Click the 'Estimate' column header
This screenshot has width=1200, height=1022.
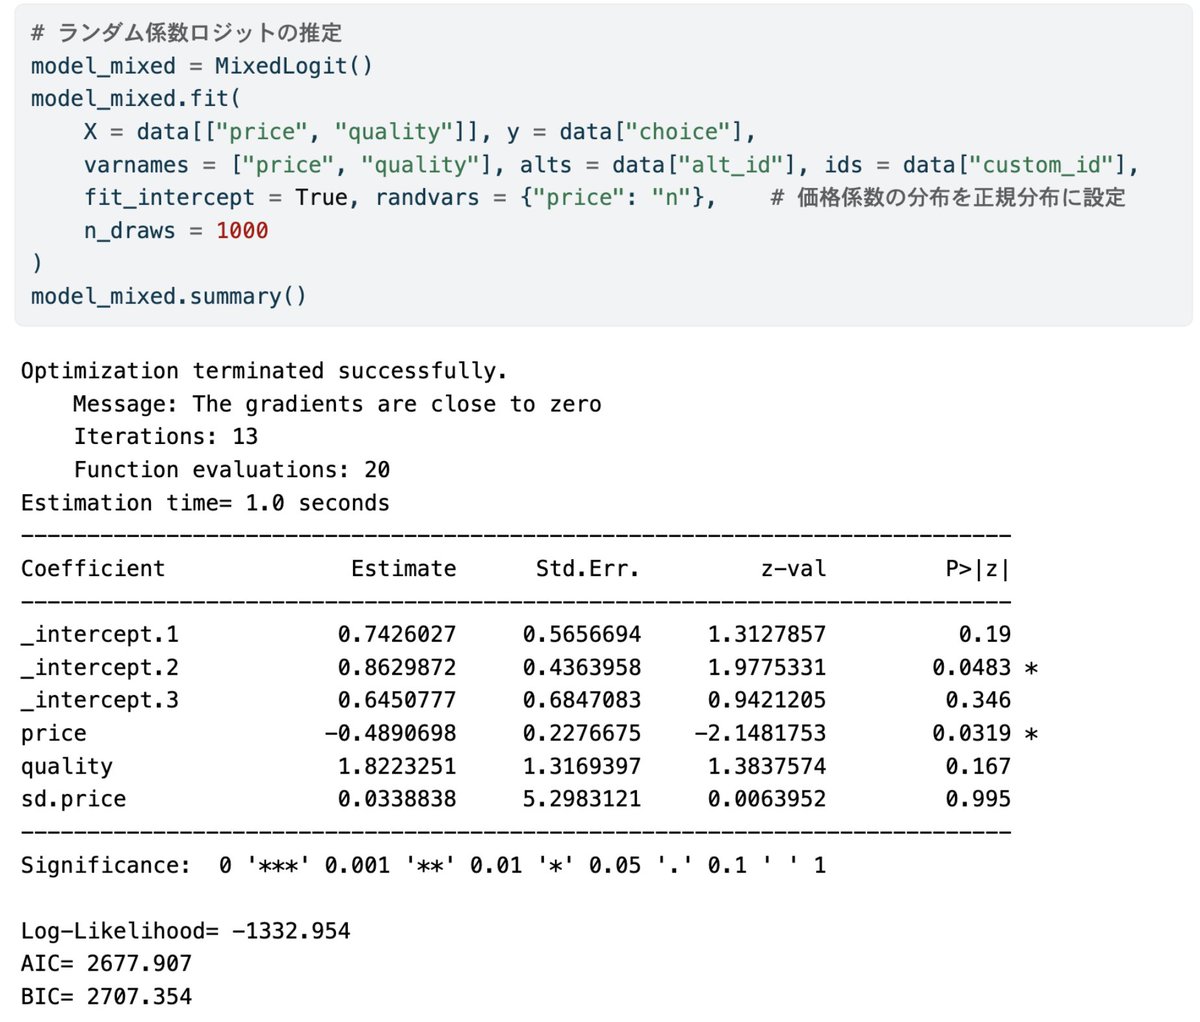[x=403, y=569]
